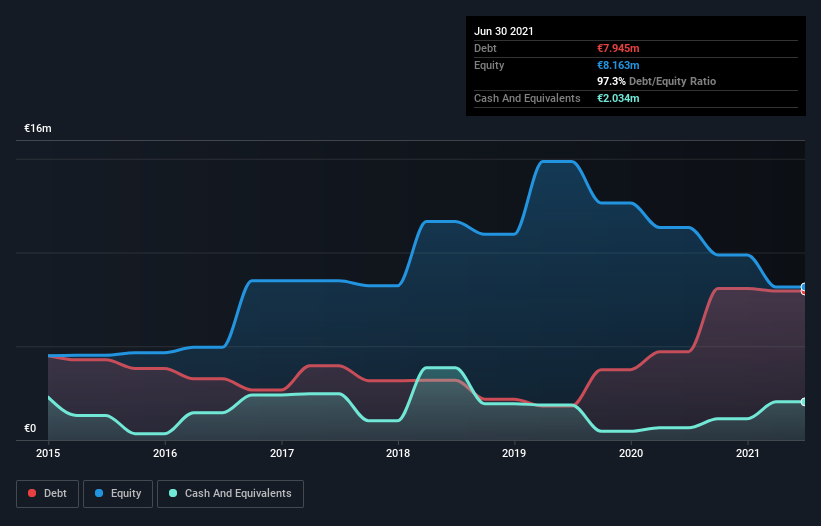The image size is (821, 526).
Task: Click the red Debt legend dot
Action: [x=32, y=493]
